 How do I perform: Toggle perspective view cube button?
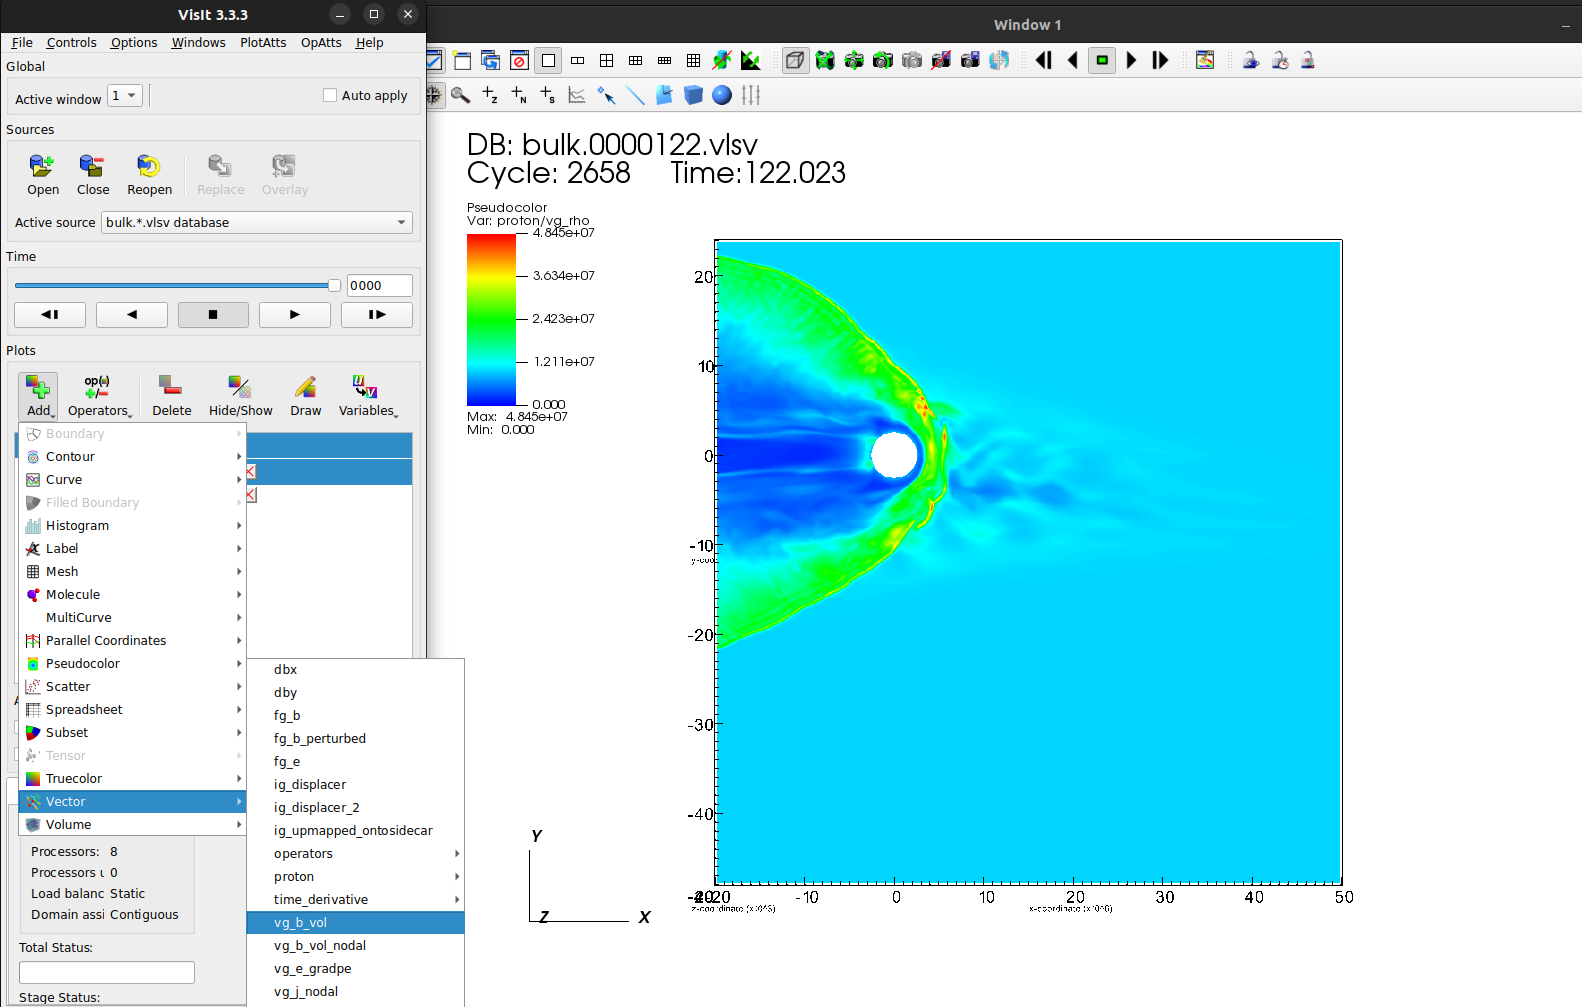795,61
